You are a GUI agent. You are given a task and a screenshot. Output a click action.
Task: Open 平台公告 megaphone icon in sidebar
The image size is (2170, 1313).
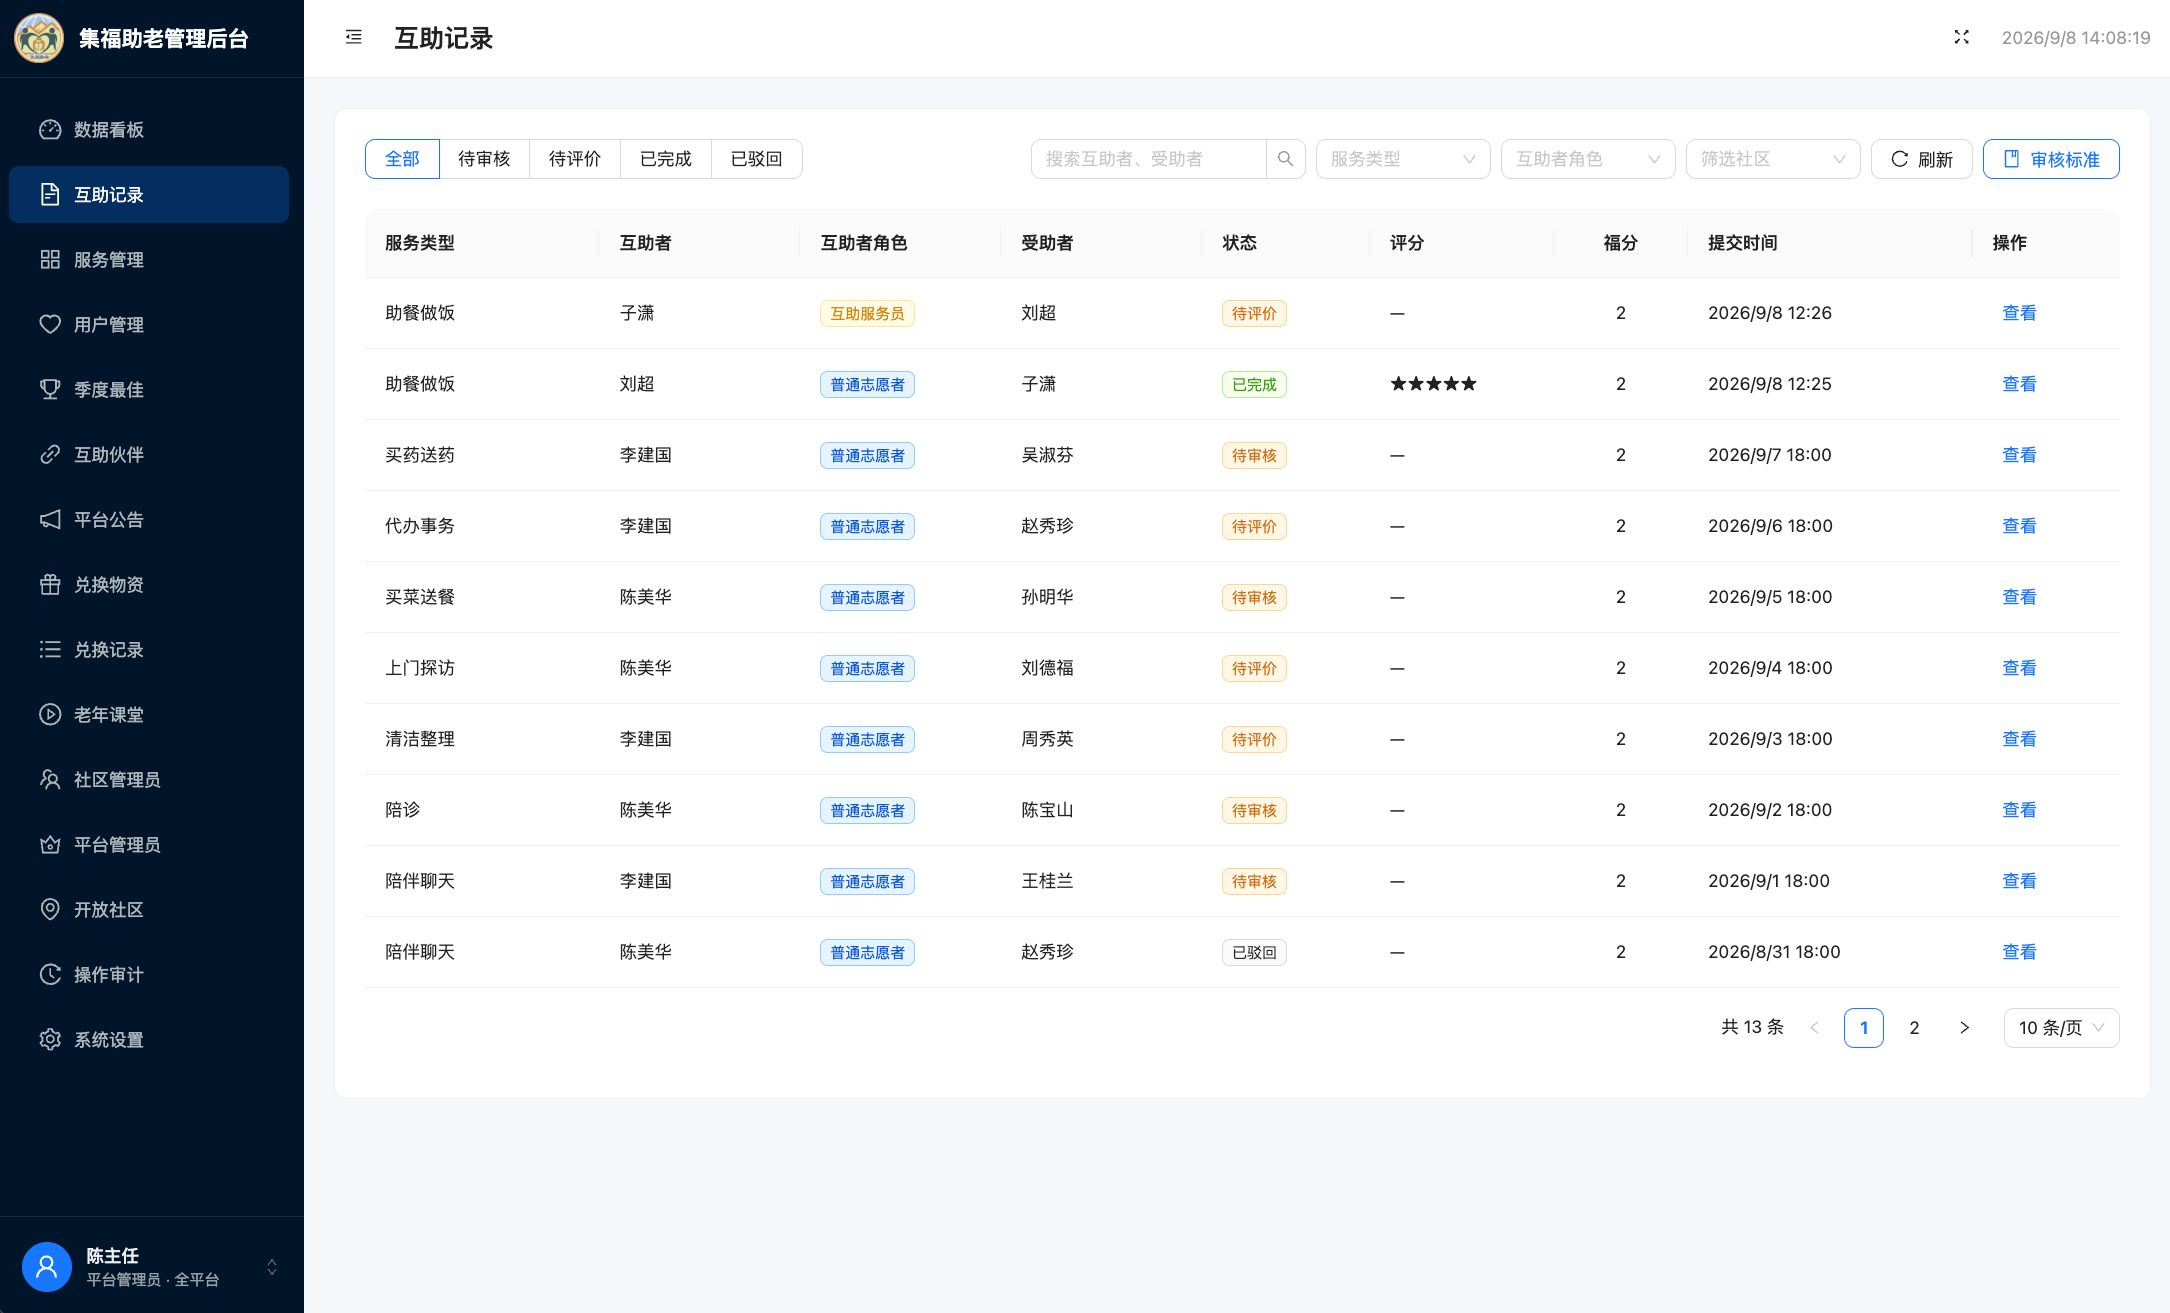coord(50,520)
